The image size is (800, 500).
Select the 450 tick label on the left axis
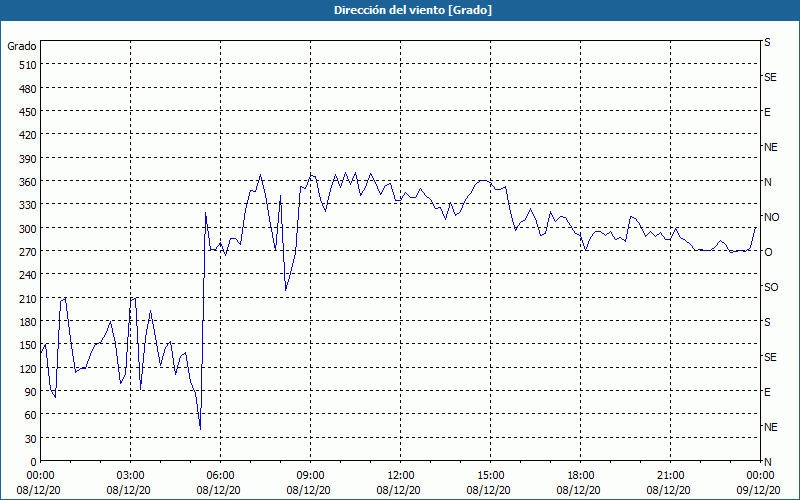[x=28, y=112]
